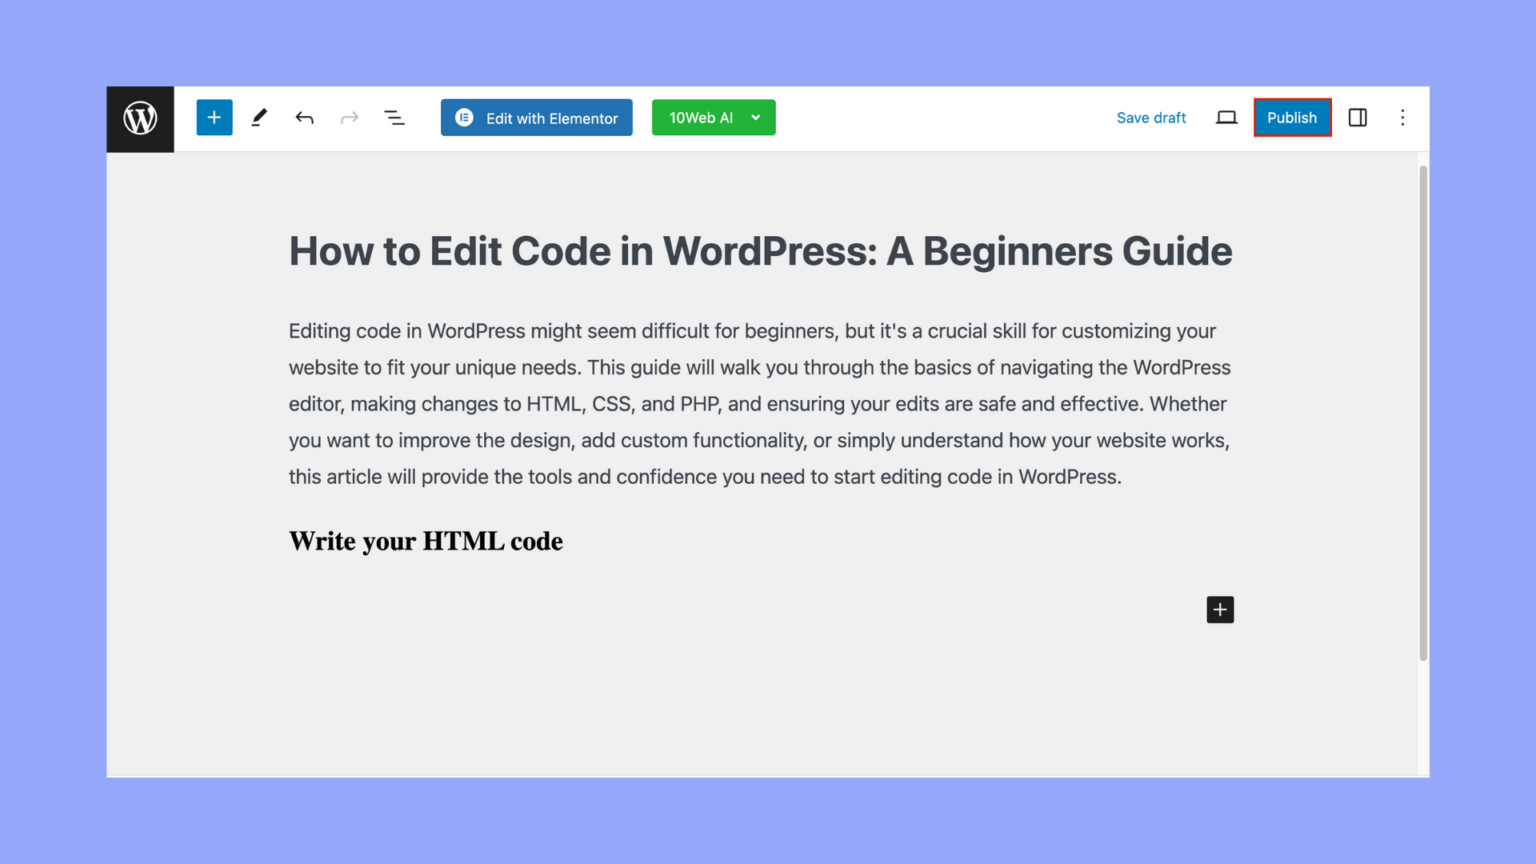
Task: Click the green 10Web AI button
Action: pyautogui.click(x=713, y=117)
